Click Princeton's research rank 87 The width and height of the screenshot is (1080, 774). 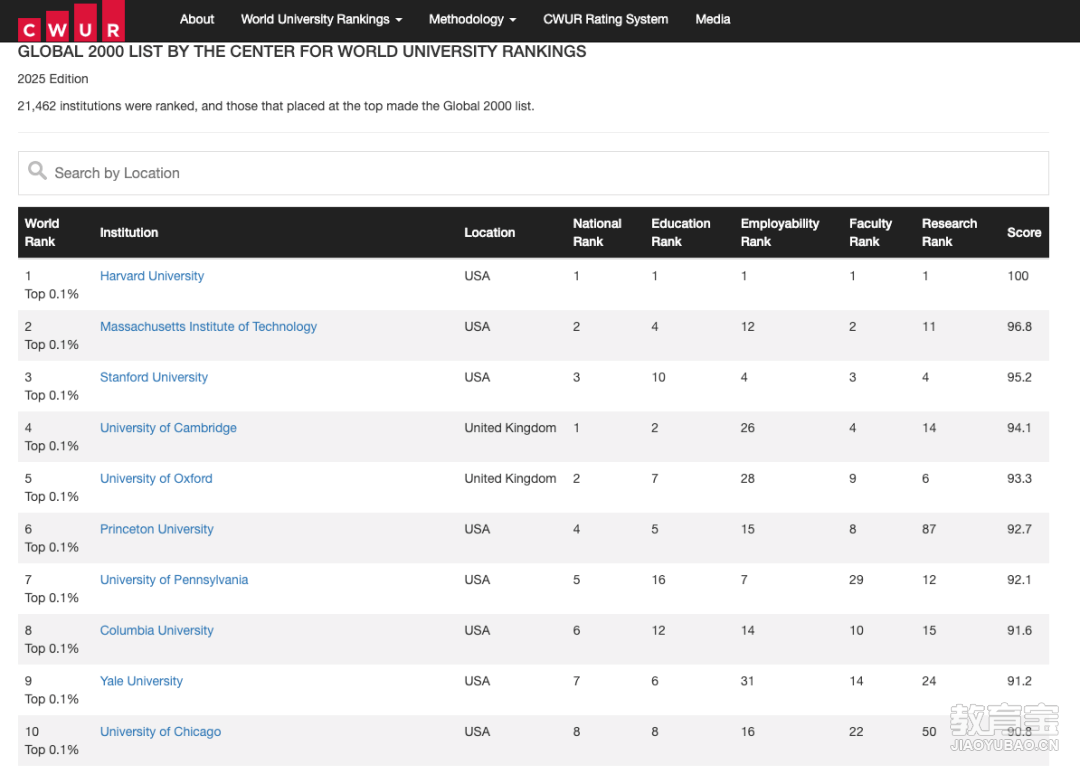coord(929,529)
